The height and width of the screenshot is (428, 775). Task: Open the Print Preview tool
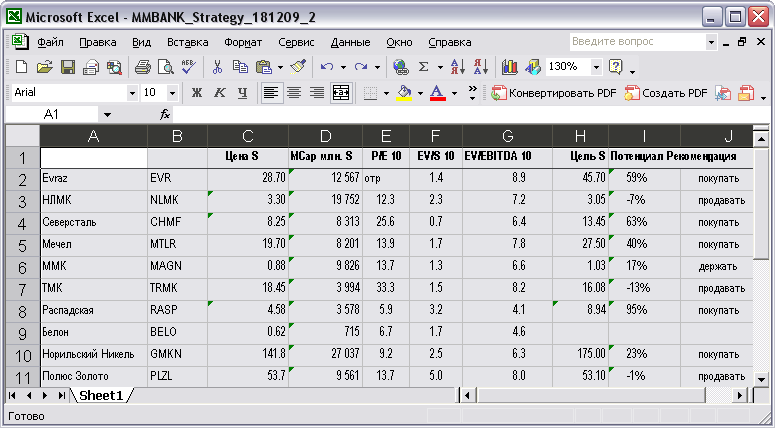(166, 67)
